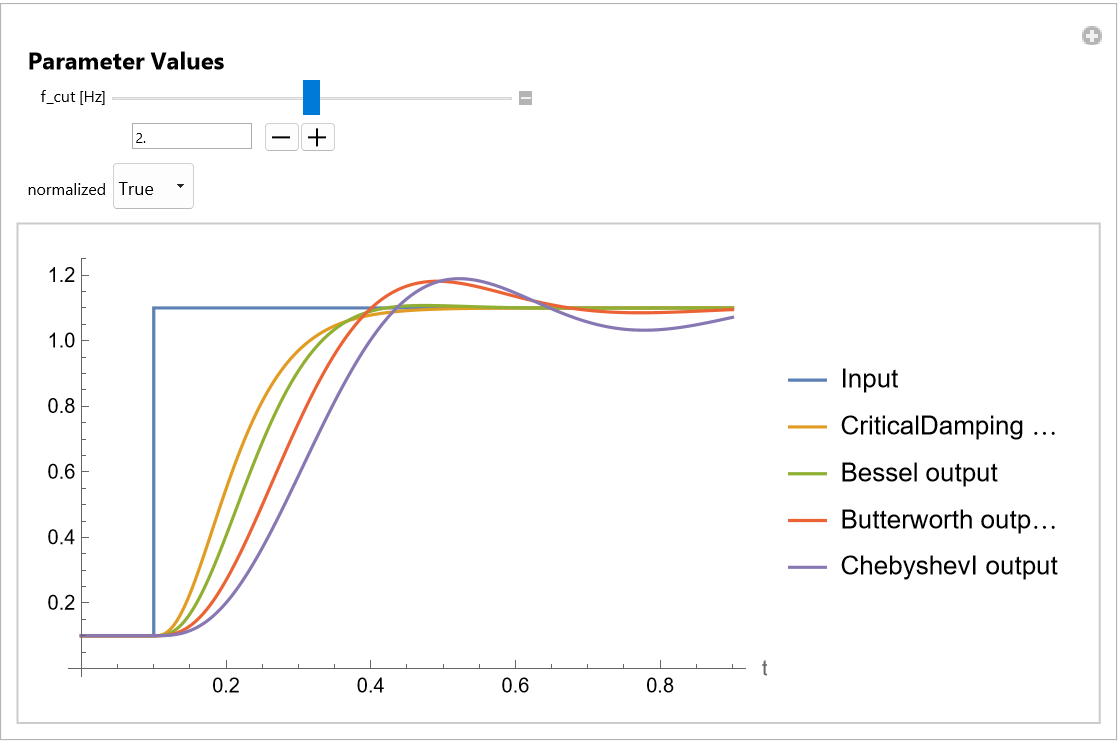The image size is (1118, 744).
Task: Click the minus stepper button for f_cut
Action: [x=282, y=137]
